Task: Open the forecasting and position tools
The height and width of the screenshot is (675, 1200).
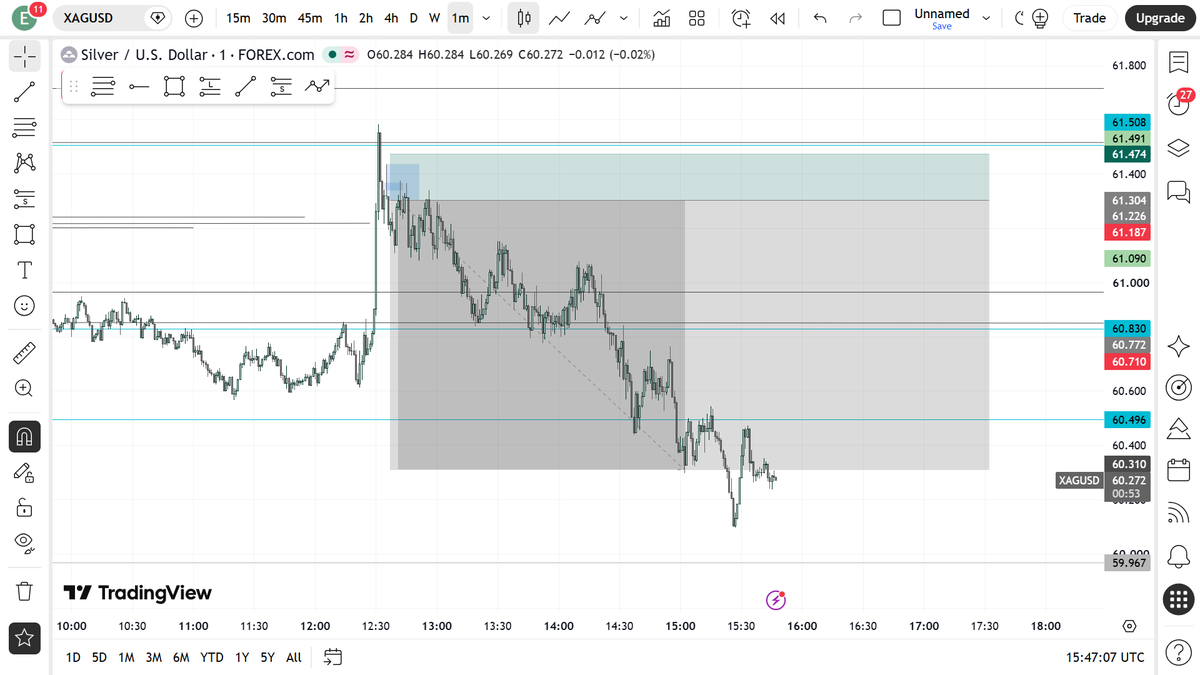Action: 25,198
